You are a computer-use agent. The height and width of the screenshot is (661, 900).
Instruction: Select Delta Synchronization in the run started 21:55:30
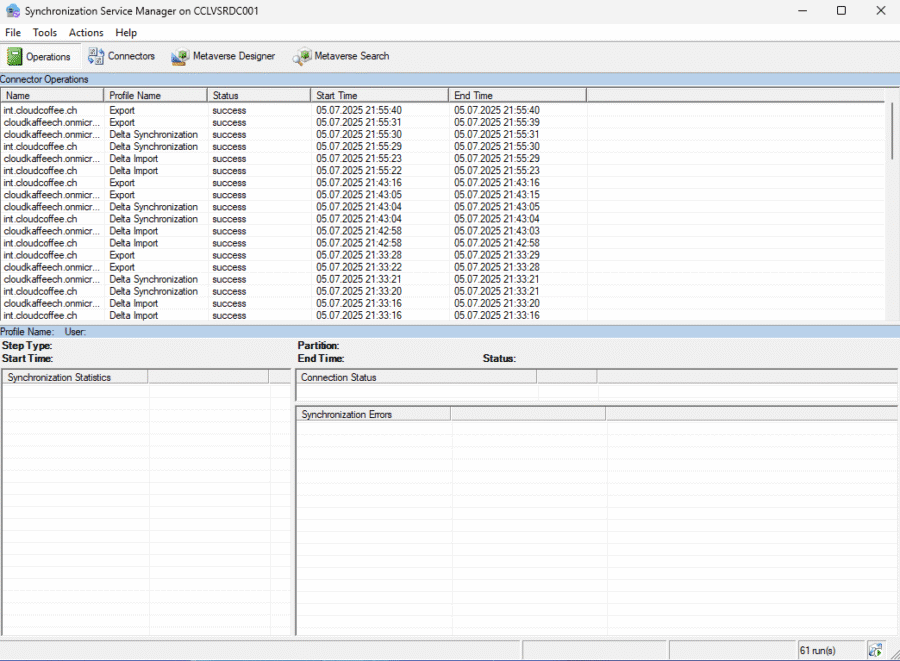(x=154, y=134)
